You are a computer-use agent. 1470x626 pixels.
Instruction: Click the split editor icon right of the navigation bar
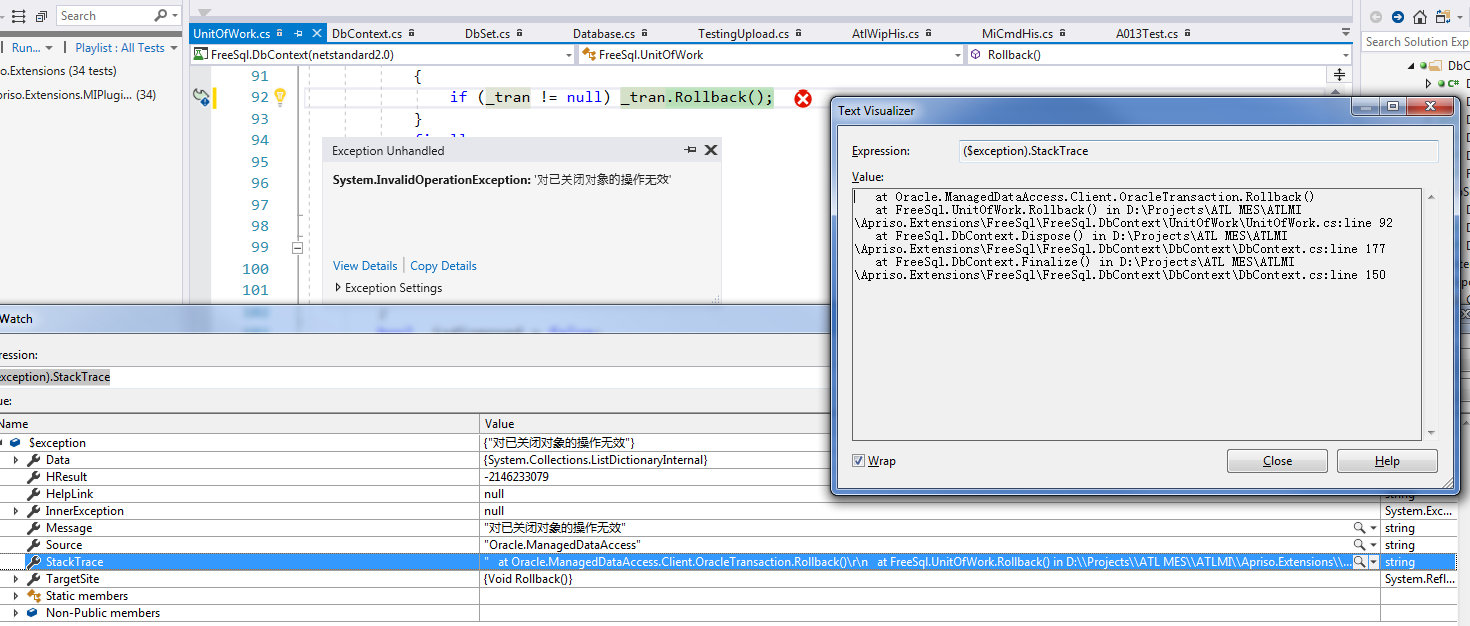tap(1339, 74)
